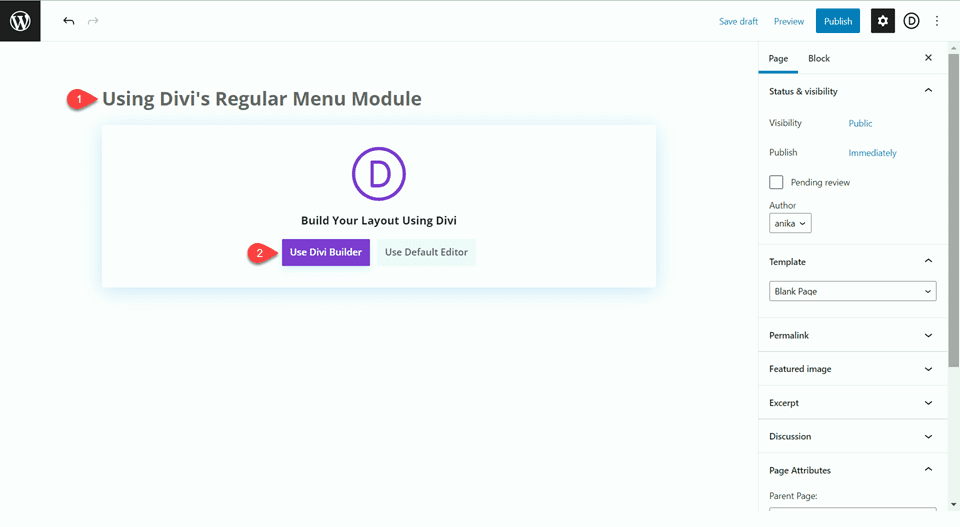Screen dimensions: 960x527
Task: Change publish time via Immediately link
Action: coord(872,153)
